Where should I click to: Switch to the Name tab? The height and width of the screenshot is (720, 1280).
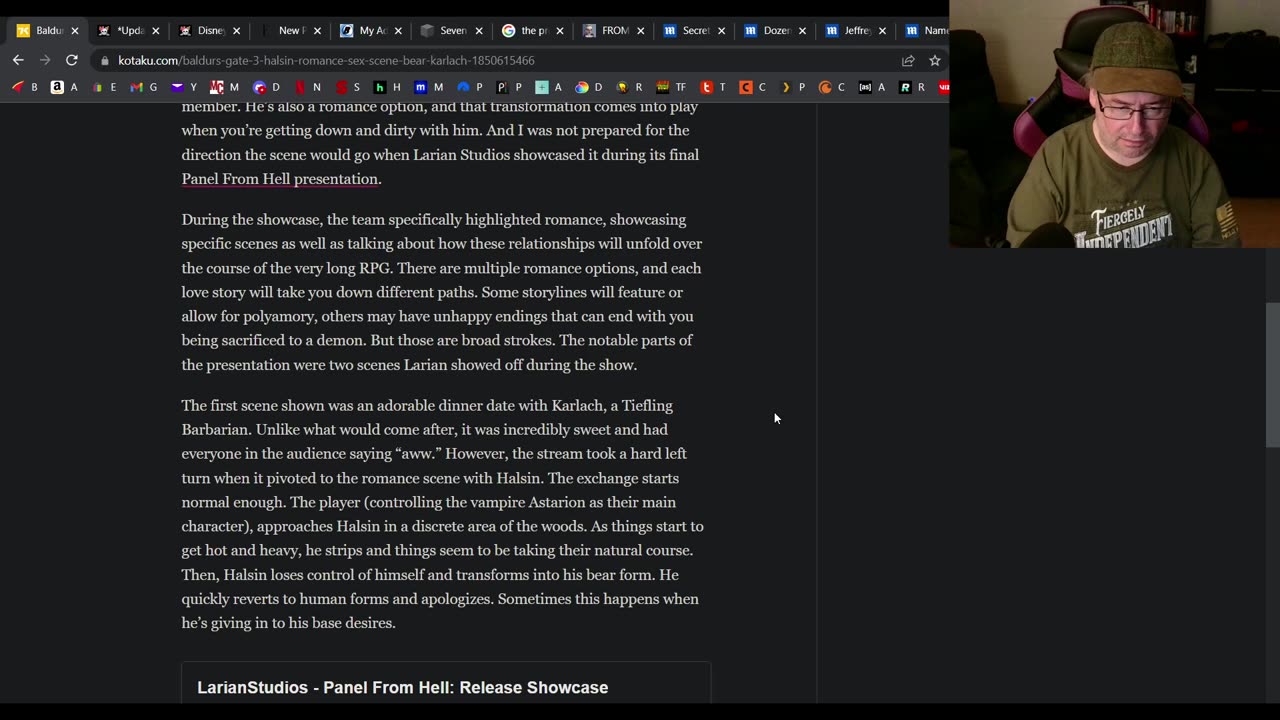coord(925,30)
